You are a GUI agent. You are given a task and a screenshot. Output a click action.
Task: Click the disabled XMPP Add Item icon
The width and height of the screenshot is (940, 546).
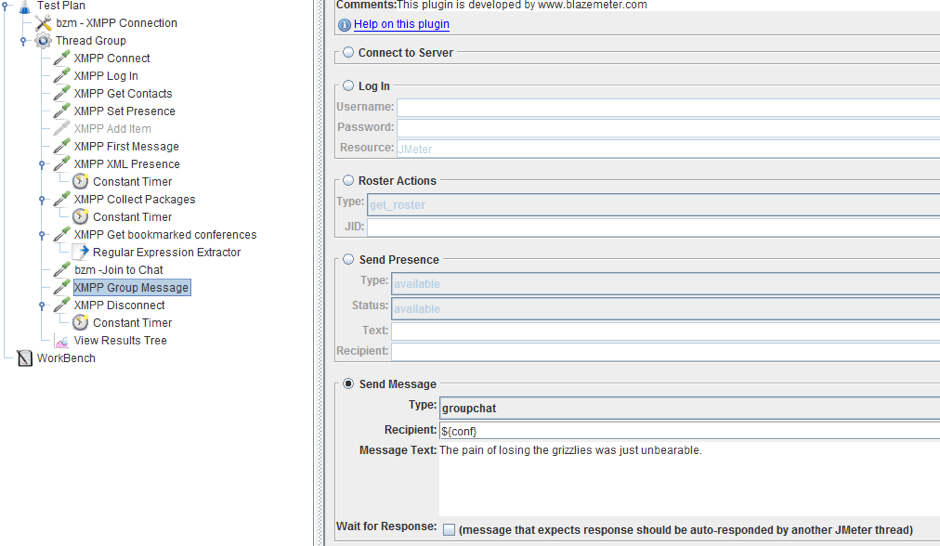point(62,128)
